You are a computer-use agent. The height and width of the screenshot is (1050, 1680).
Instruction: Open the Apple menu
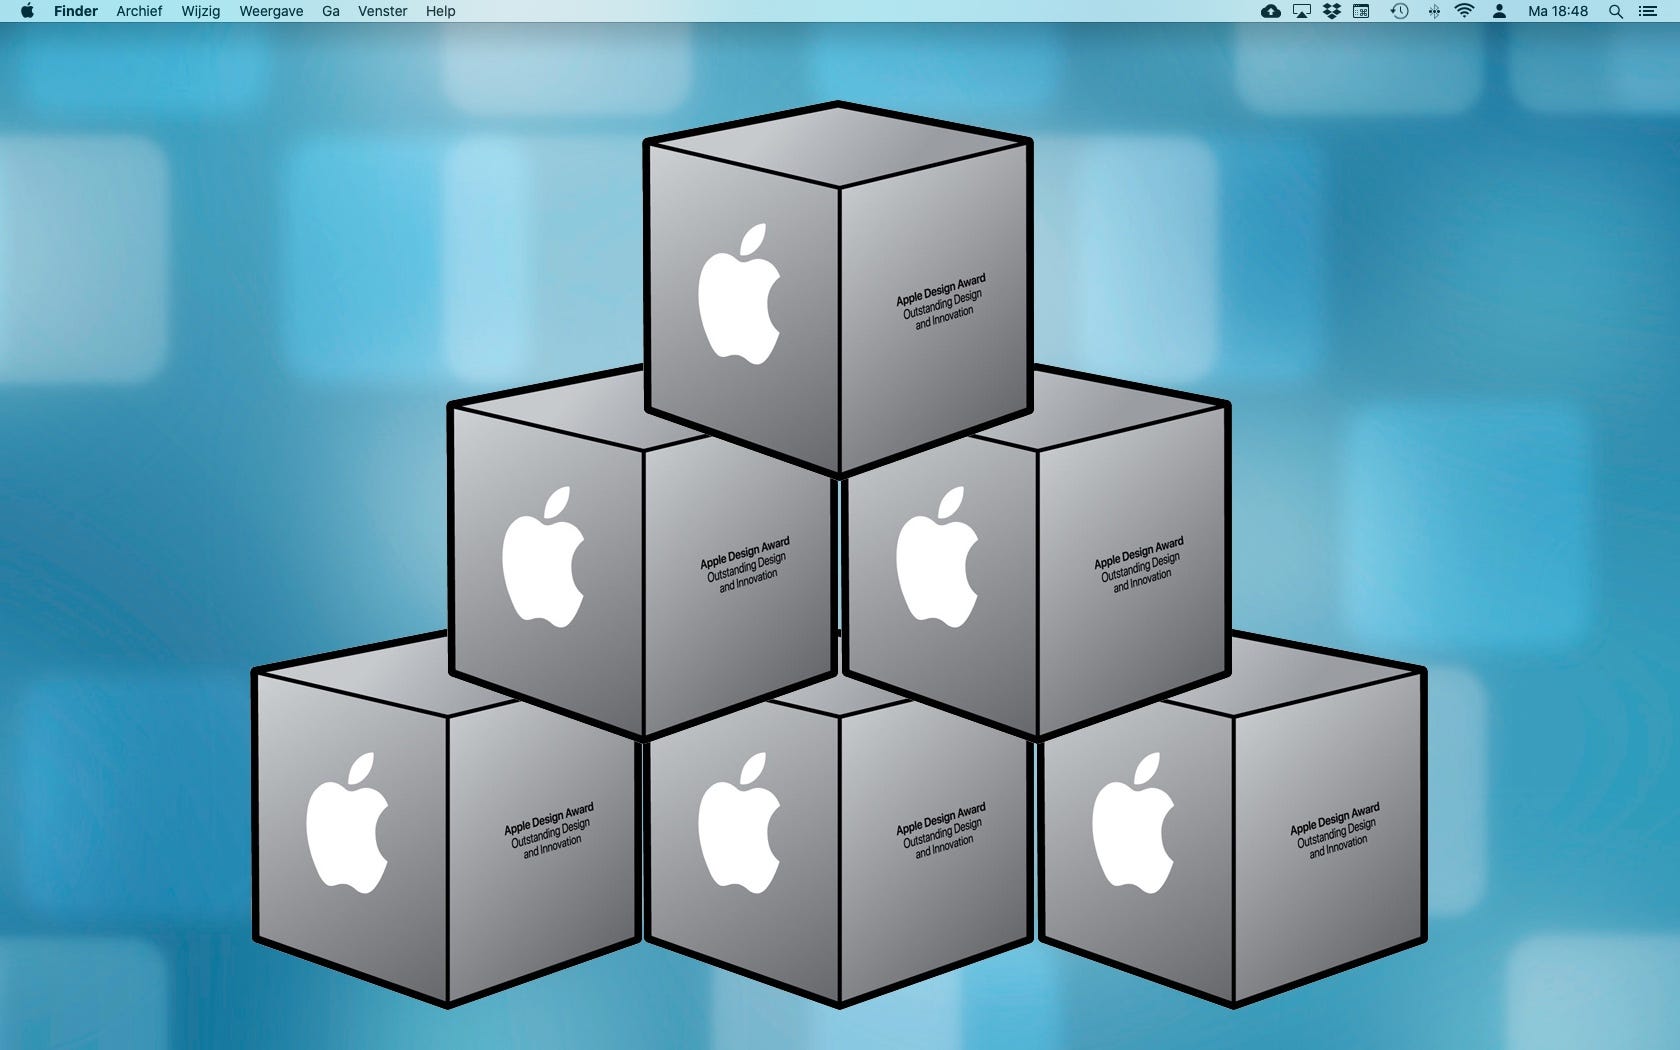point(27,11)
